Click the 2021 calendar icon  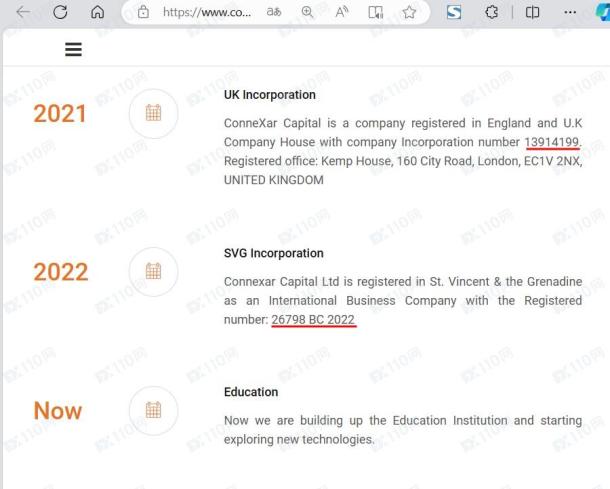153,113
